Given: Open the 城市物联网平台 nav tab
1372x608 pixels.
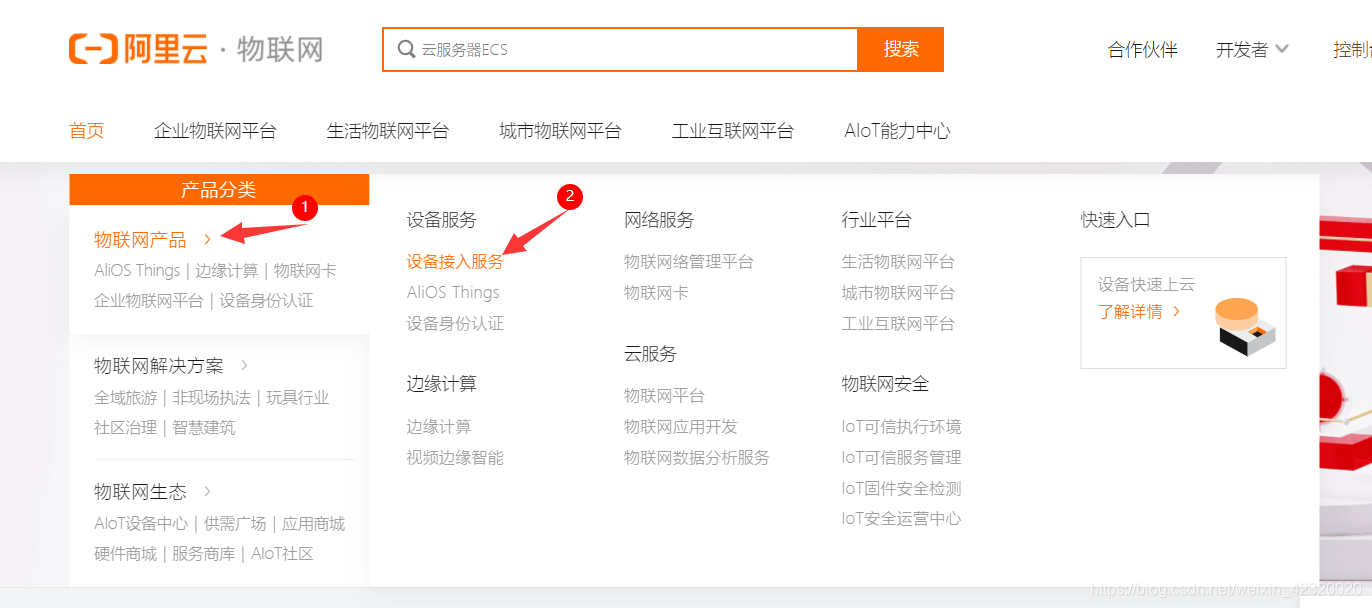Looking at the screenshot, I should tap(561, 131).
